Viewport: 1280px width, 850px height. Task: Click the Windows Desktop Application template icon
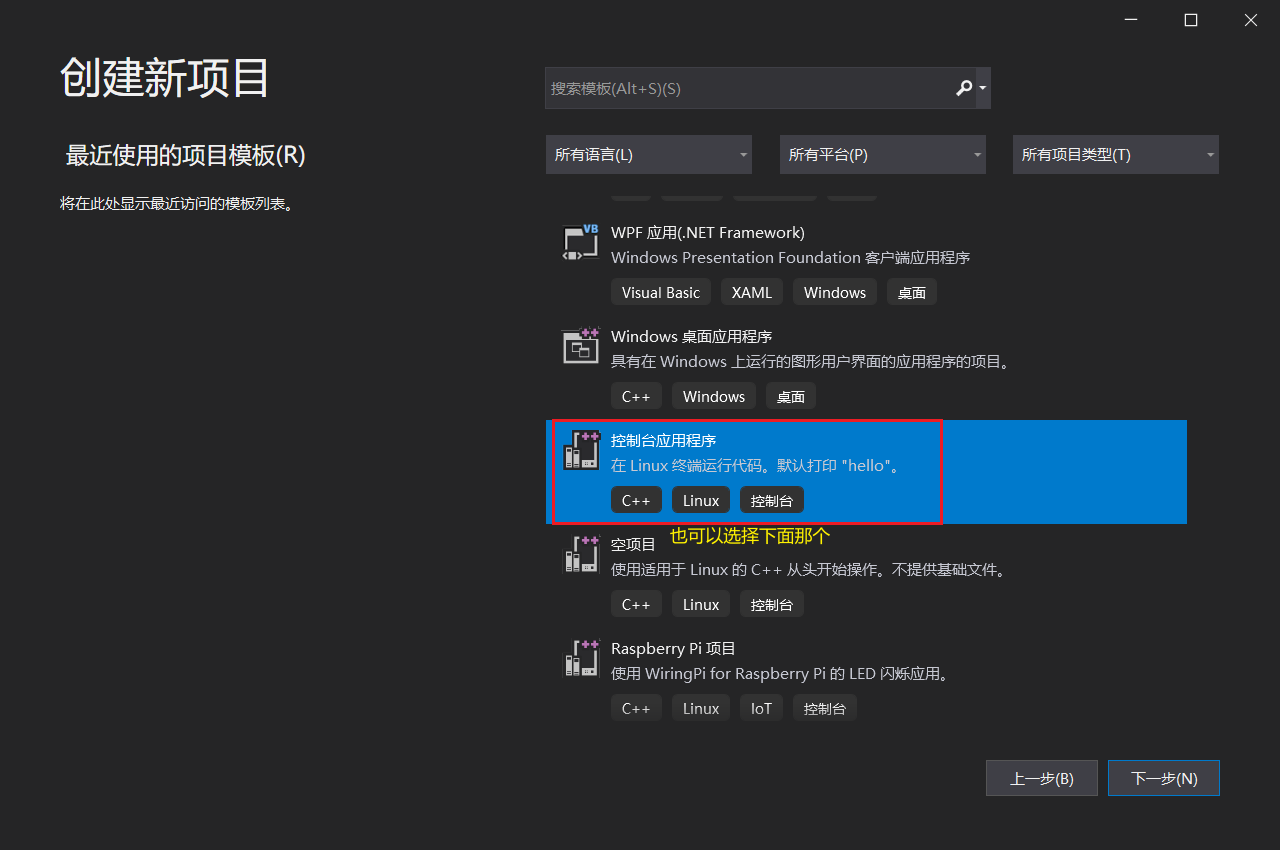point(581,345)
